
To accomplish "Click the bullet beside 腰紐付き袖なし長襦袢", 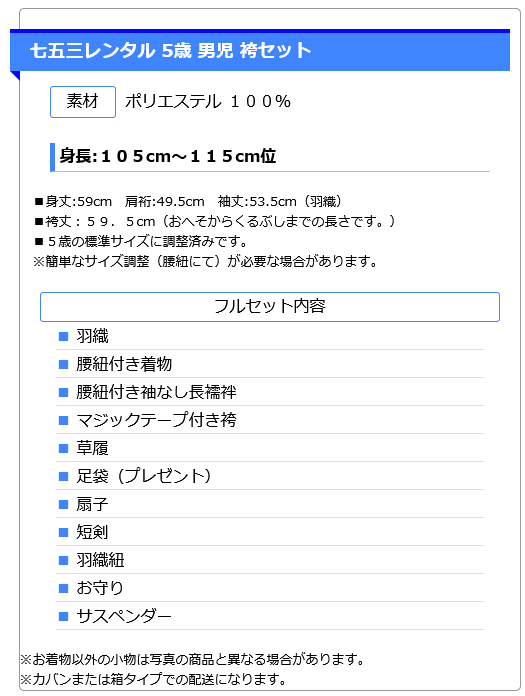I will pyautogui.click(x=63, y=392).
